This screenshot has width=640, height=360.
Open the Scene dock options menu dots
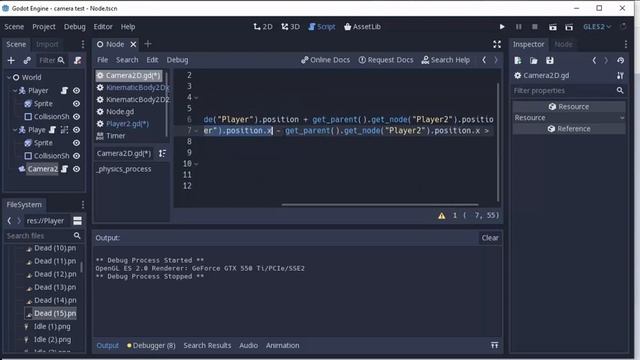click(83, 44)
